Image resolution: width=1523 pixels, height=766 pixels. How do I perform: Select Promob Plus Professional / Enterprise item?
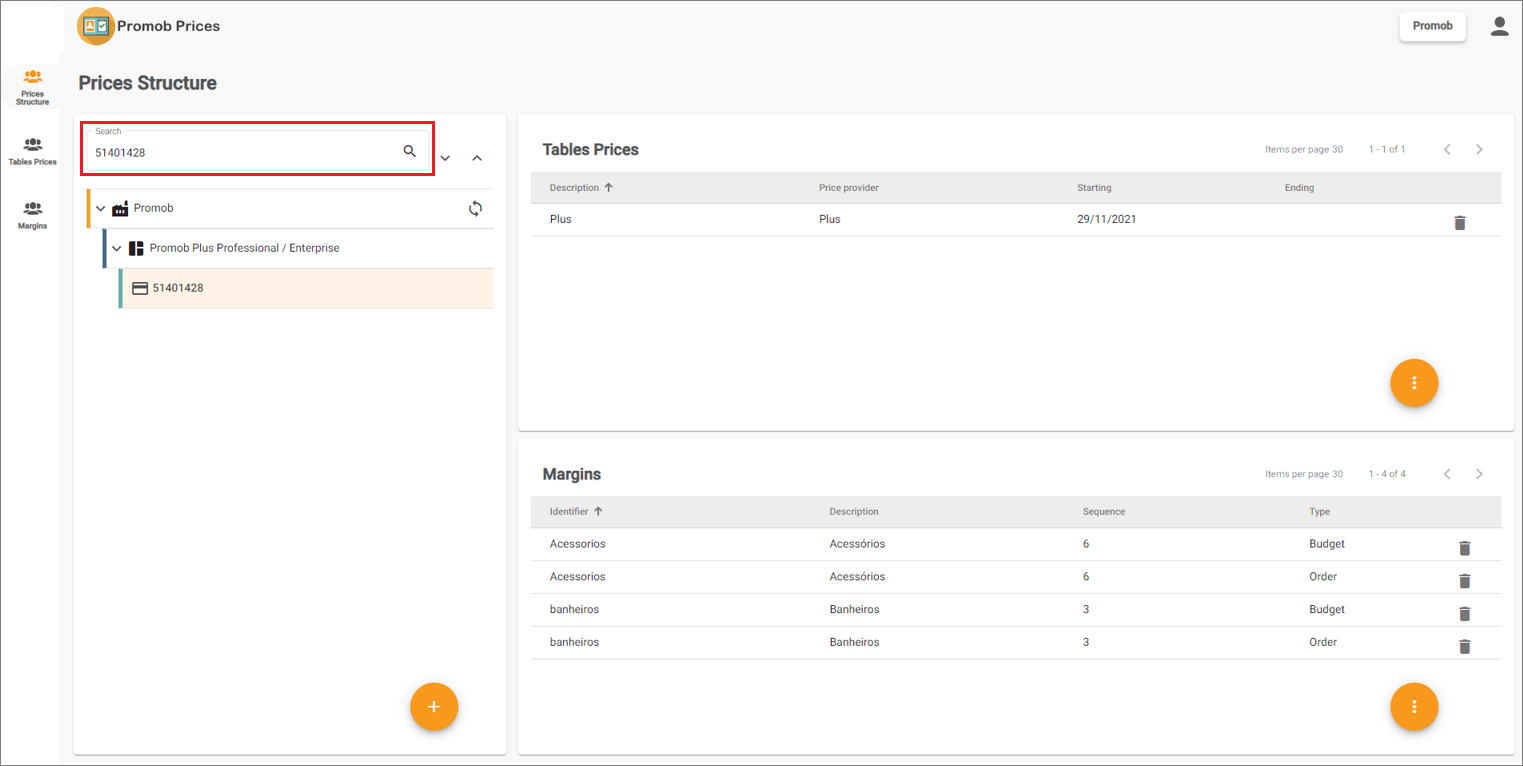(x=298, y=248)
